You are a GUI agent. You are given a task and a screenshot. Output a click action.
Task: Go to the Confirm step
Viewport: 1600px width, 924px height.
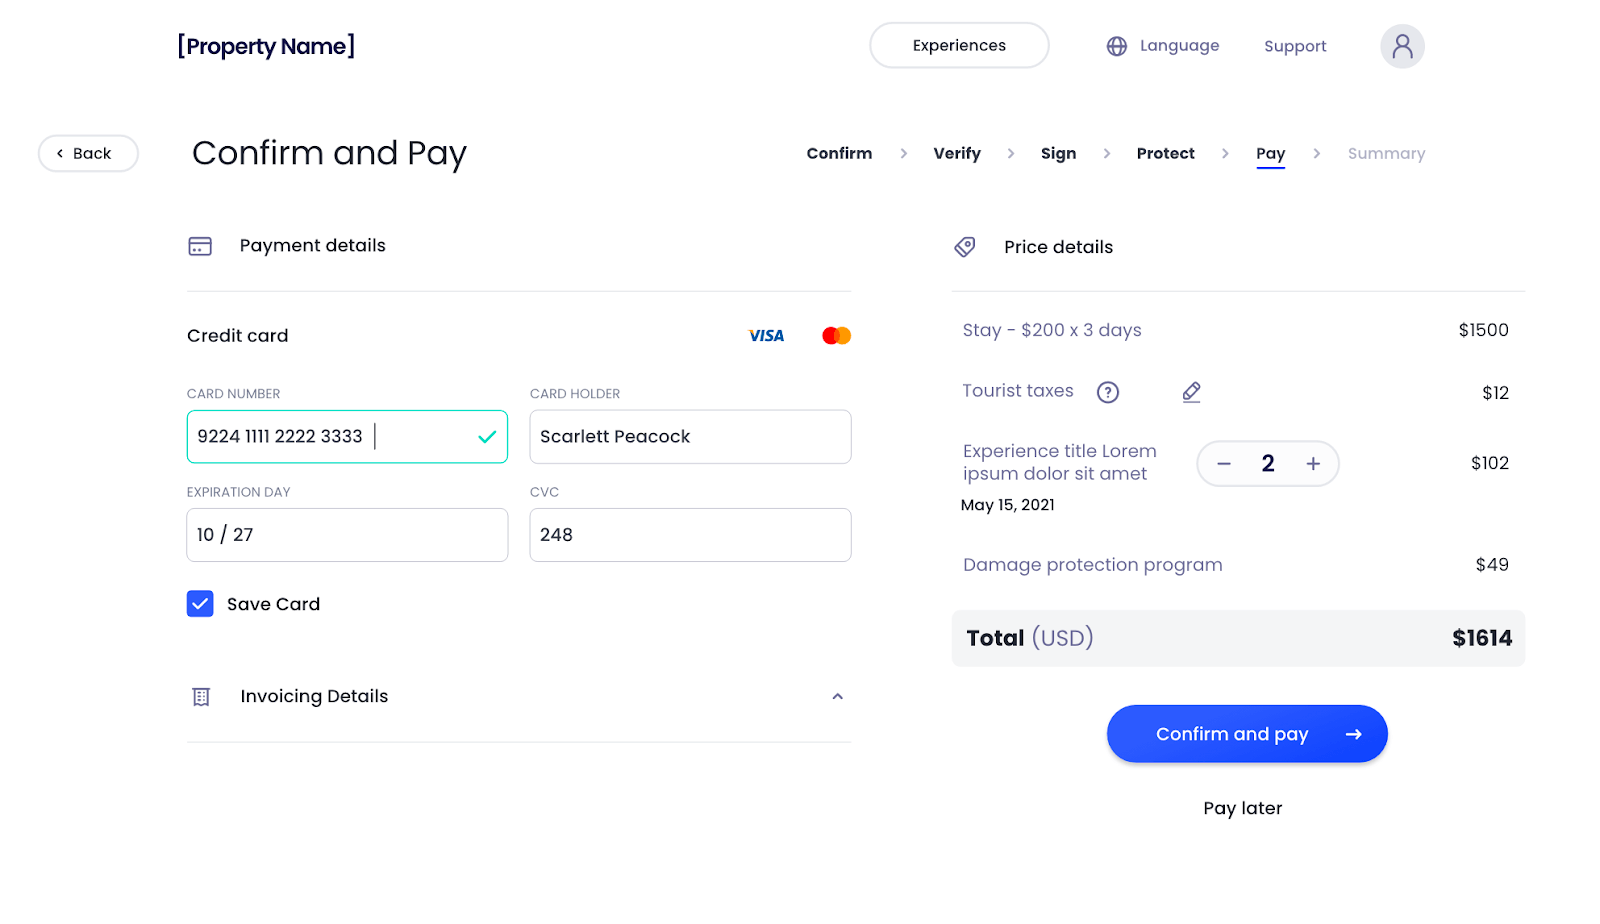point(839,153)
